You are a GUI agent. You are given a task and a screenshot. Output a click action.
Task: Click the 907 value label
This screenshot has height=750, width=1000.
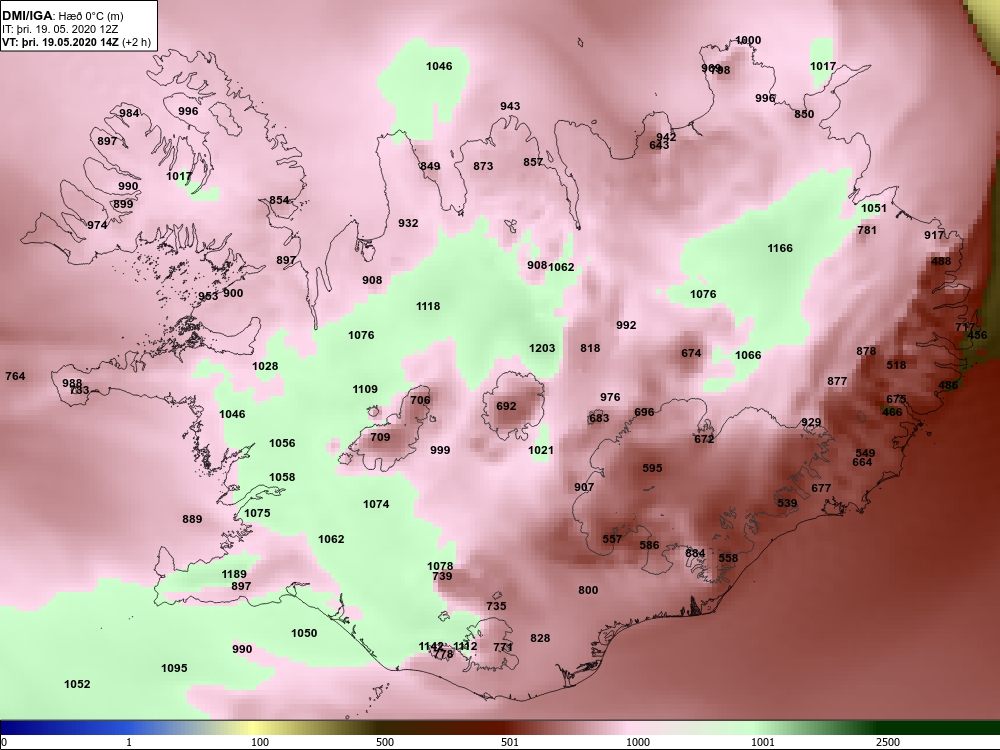tap(584, 487)
